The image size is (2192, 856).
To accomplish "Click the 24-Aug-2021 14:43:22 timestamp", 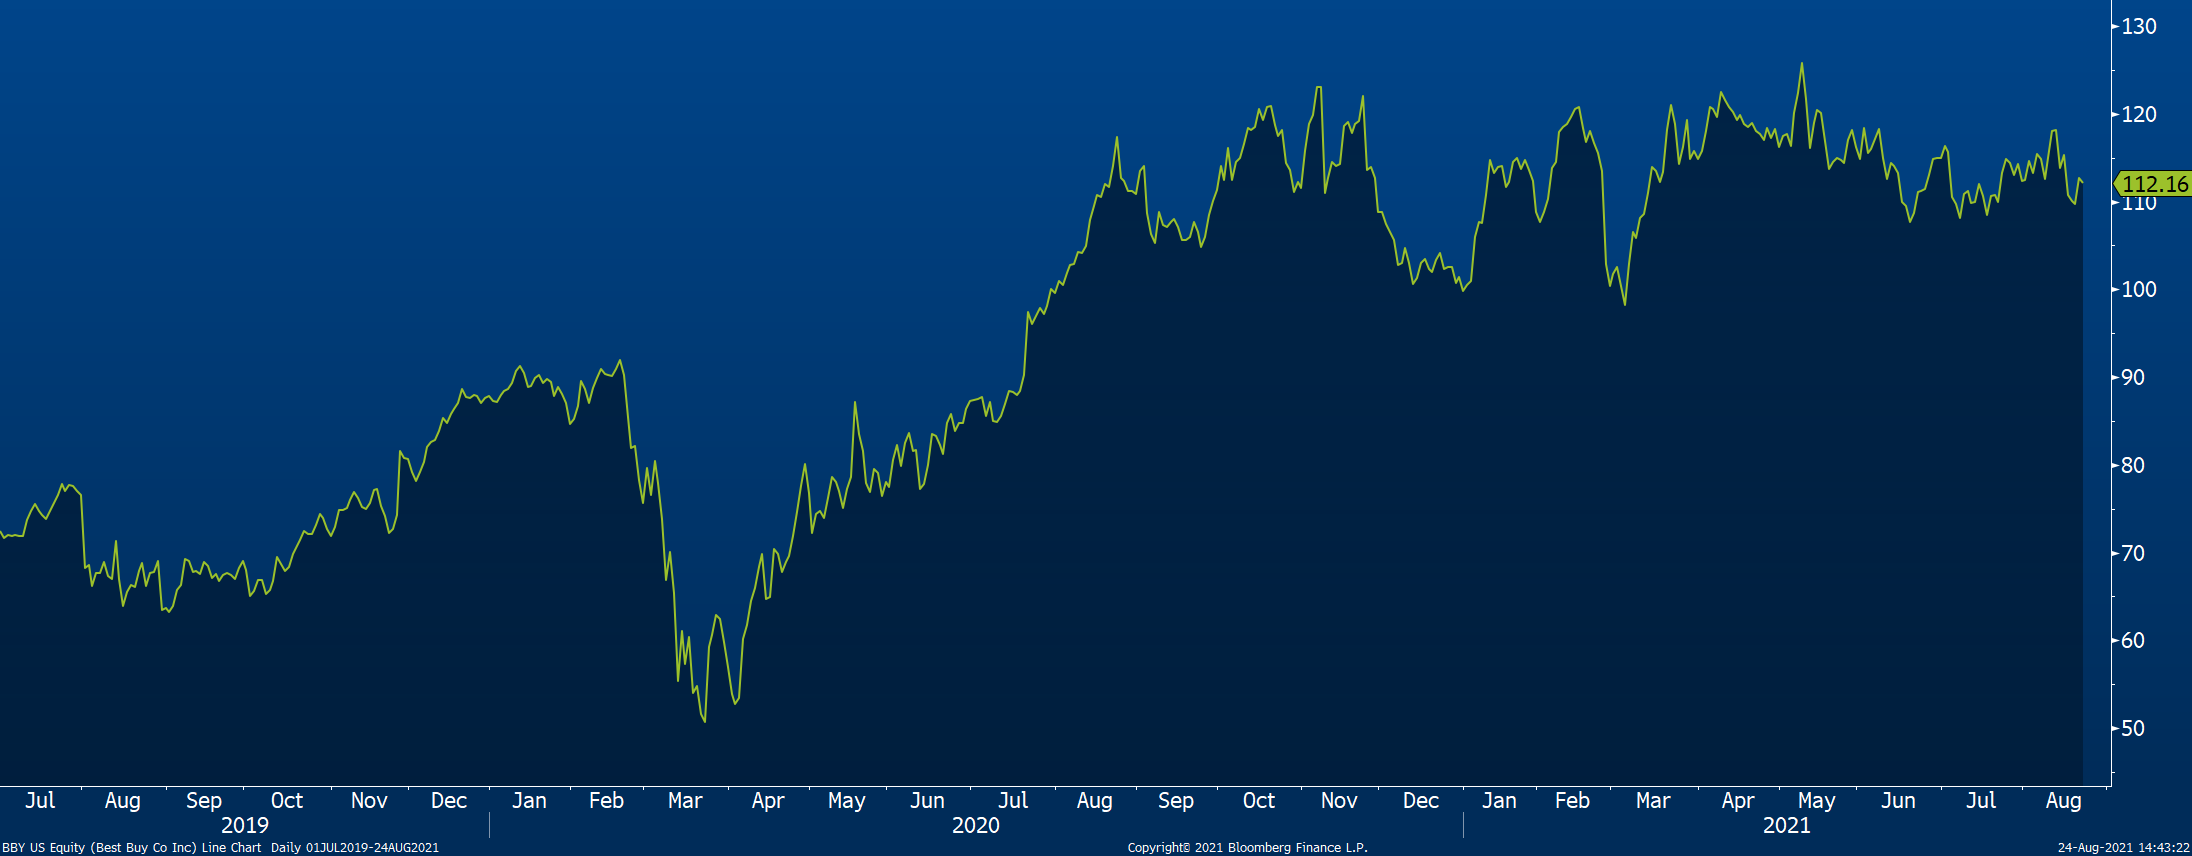I will 2124,848.
